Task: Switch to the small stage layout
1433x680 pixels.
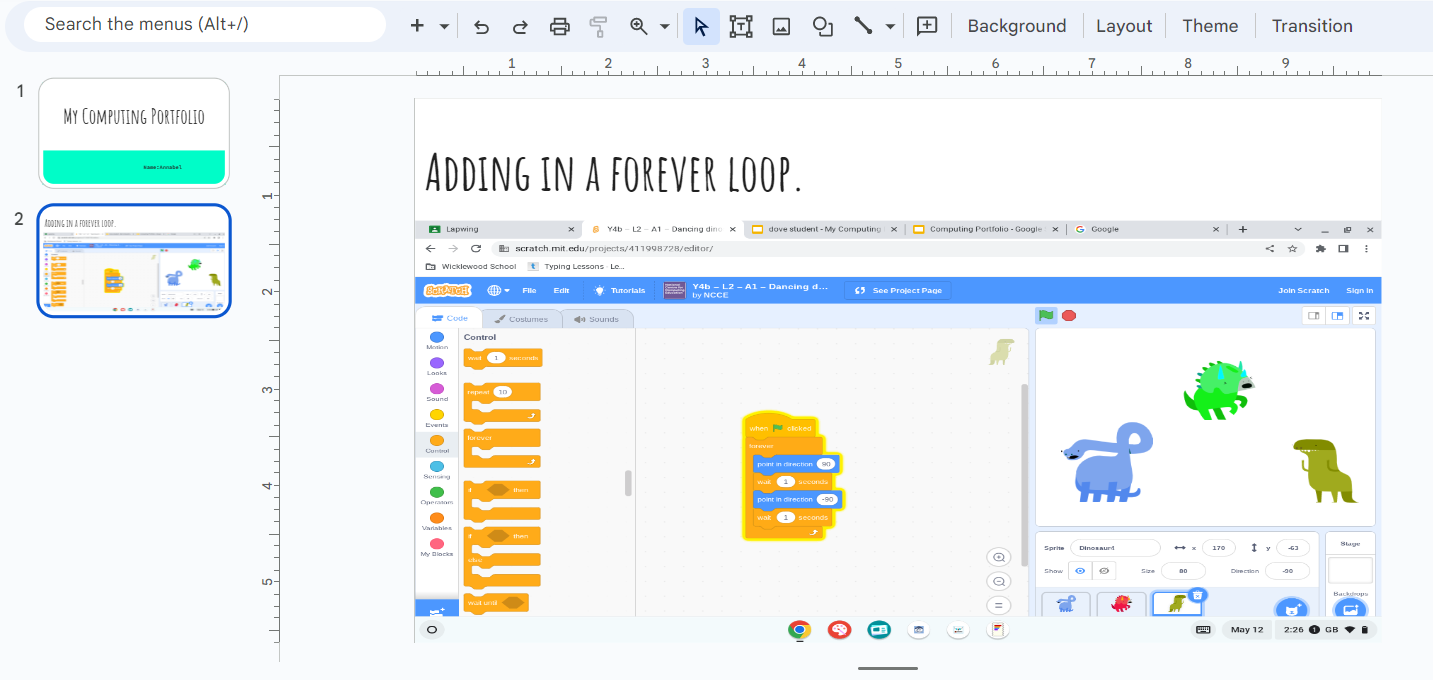Action: coord(1314,316)
